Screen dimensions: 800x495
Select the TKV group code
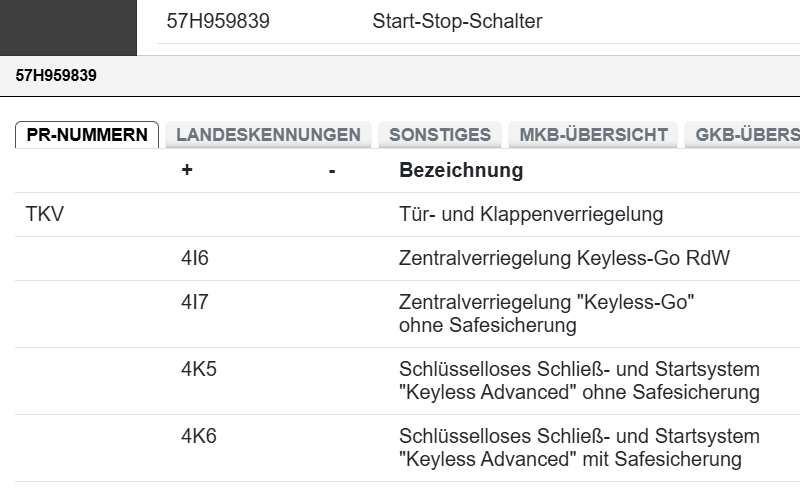(44, 214)
